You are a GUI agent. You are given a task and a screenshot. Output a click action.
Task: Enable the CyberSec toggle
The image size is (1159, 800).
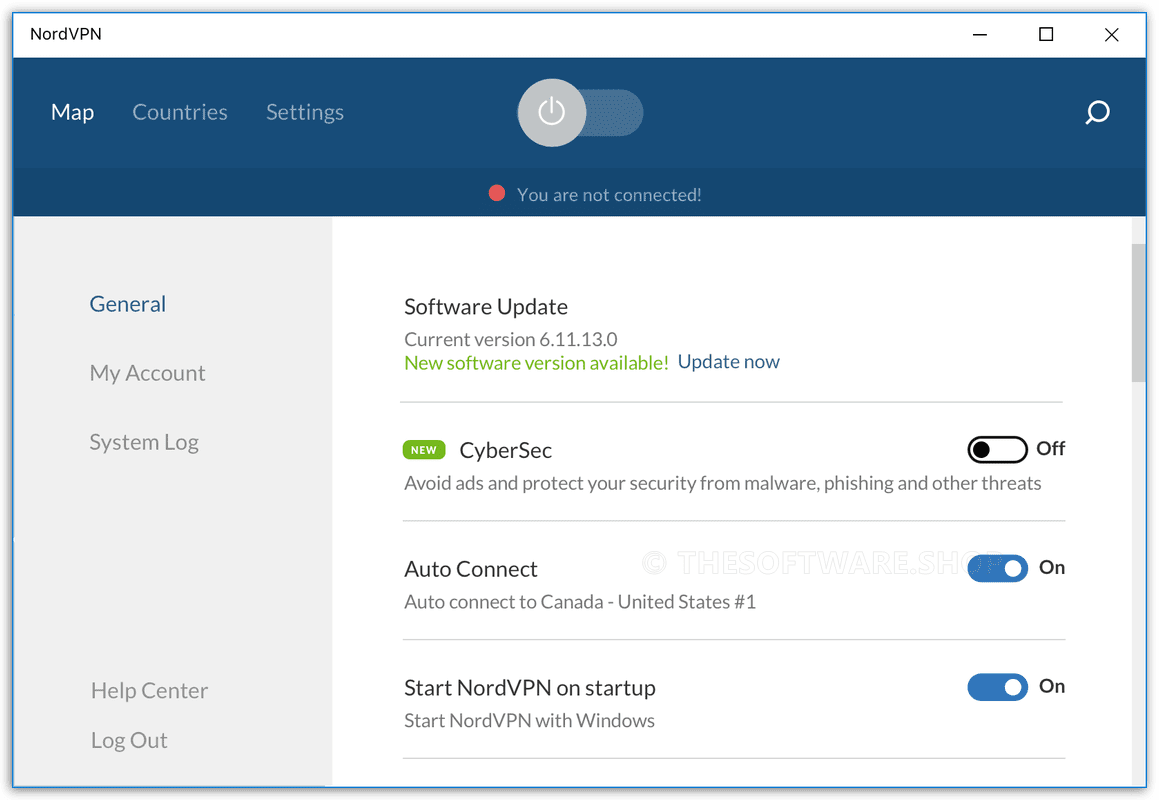(x=997, y=450)
